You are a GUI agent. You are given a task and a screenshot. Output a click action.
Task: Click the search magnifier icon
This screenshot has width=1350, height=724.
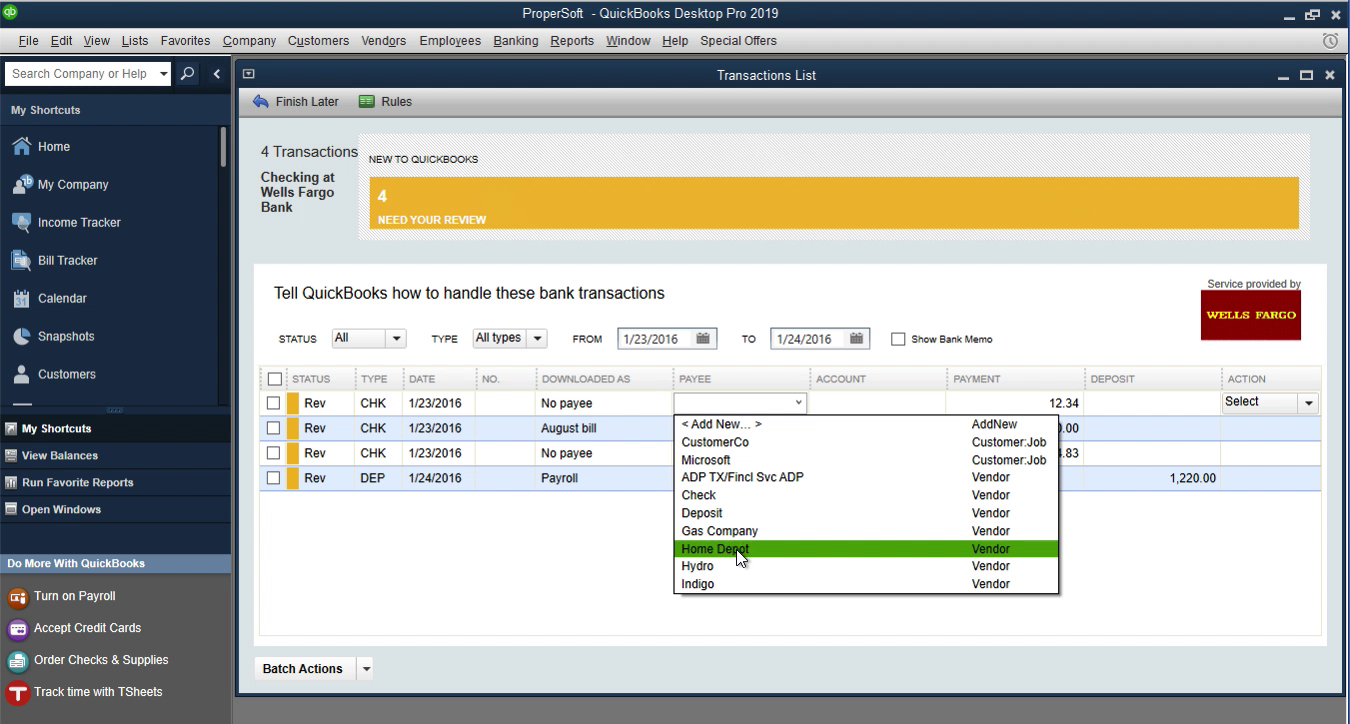click(x=187, y=74)
